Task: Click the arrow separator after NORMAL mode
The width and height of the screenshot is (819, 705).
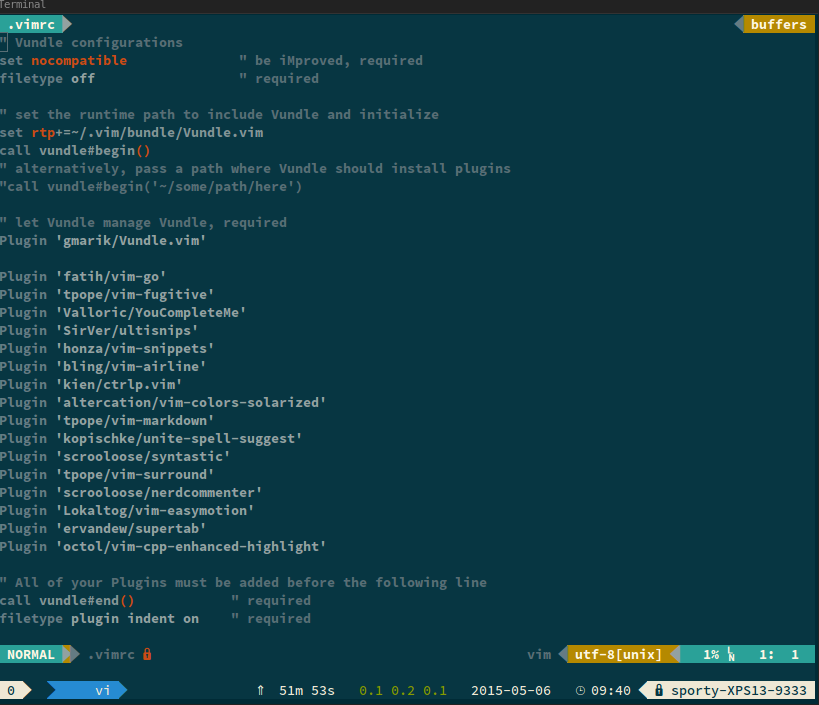Action: point(71,654)
